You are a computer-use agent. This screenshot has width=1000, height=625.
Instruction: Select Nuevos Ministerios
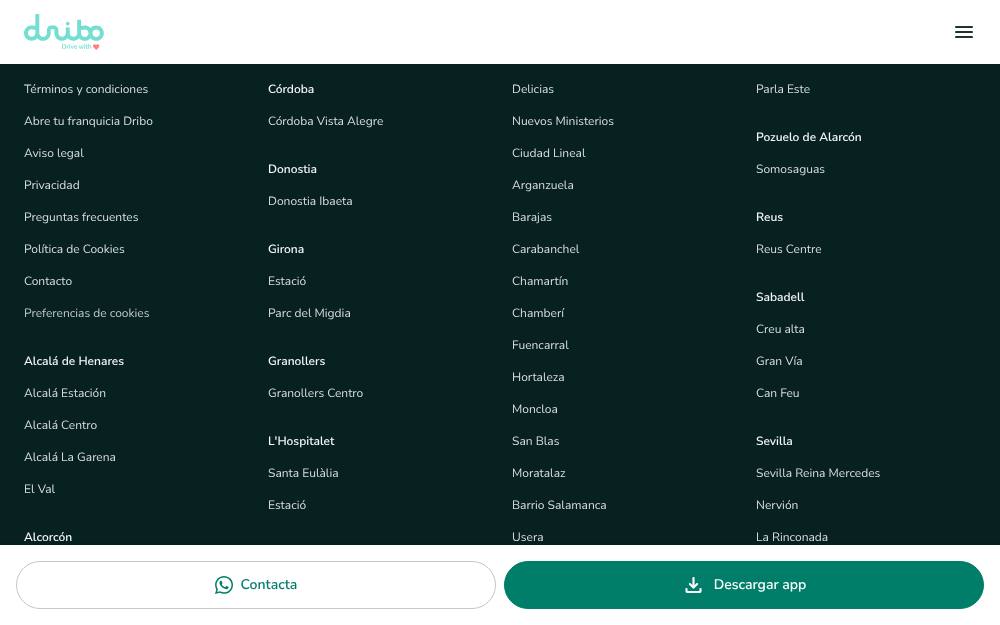pyautogui.click(x=563, y=121)
